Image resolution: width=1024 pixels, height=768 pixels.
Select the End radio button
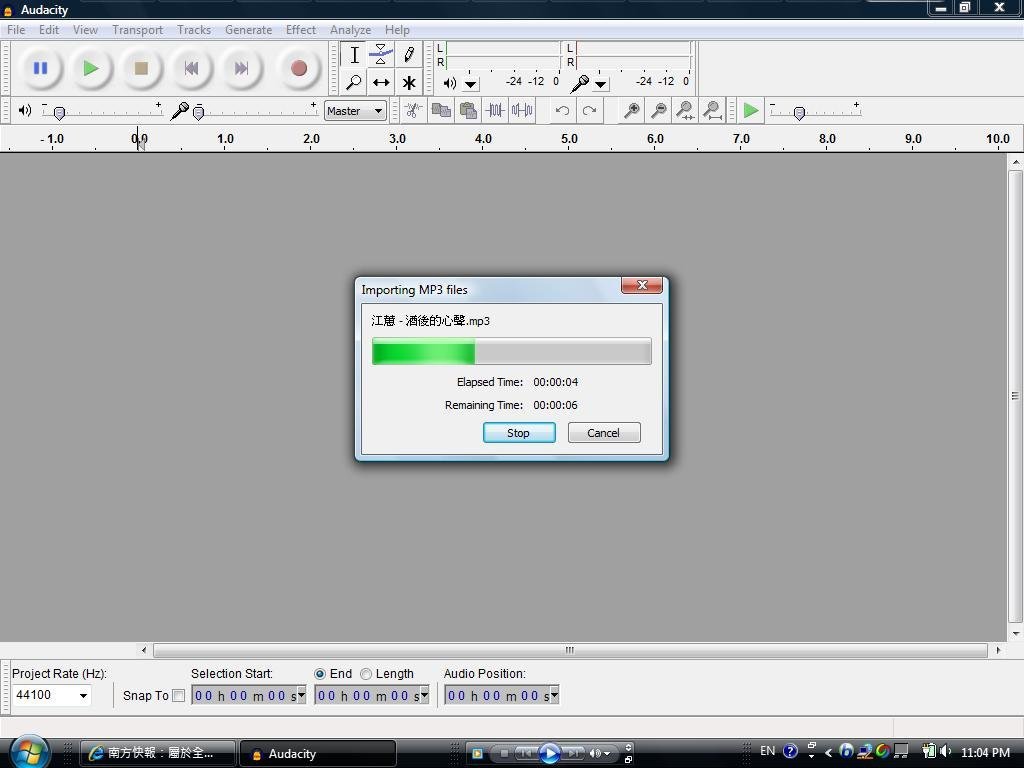point(320,673)
